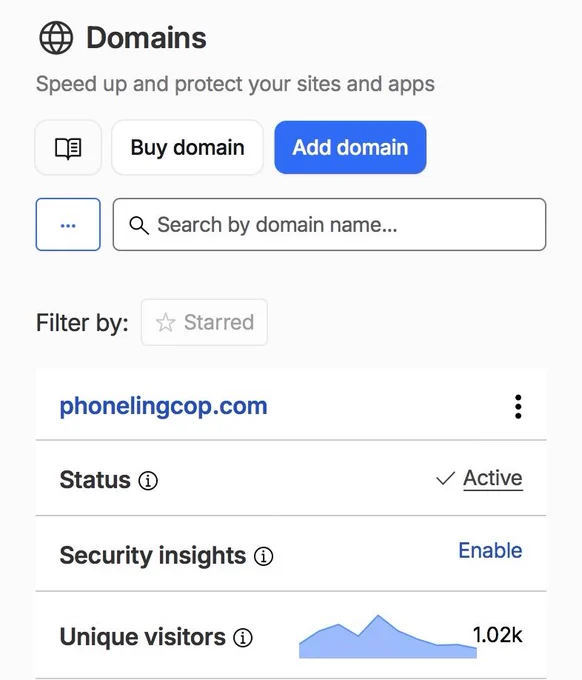This screenshot has width=582, height=680.
Task: Open documentation via book icon button
Action: pos(68,147)
